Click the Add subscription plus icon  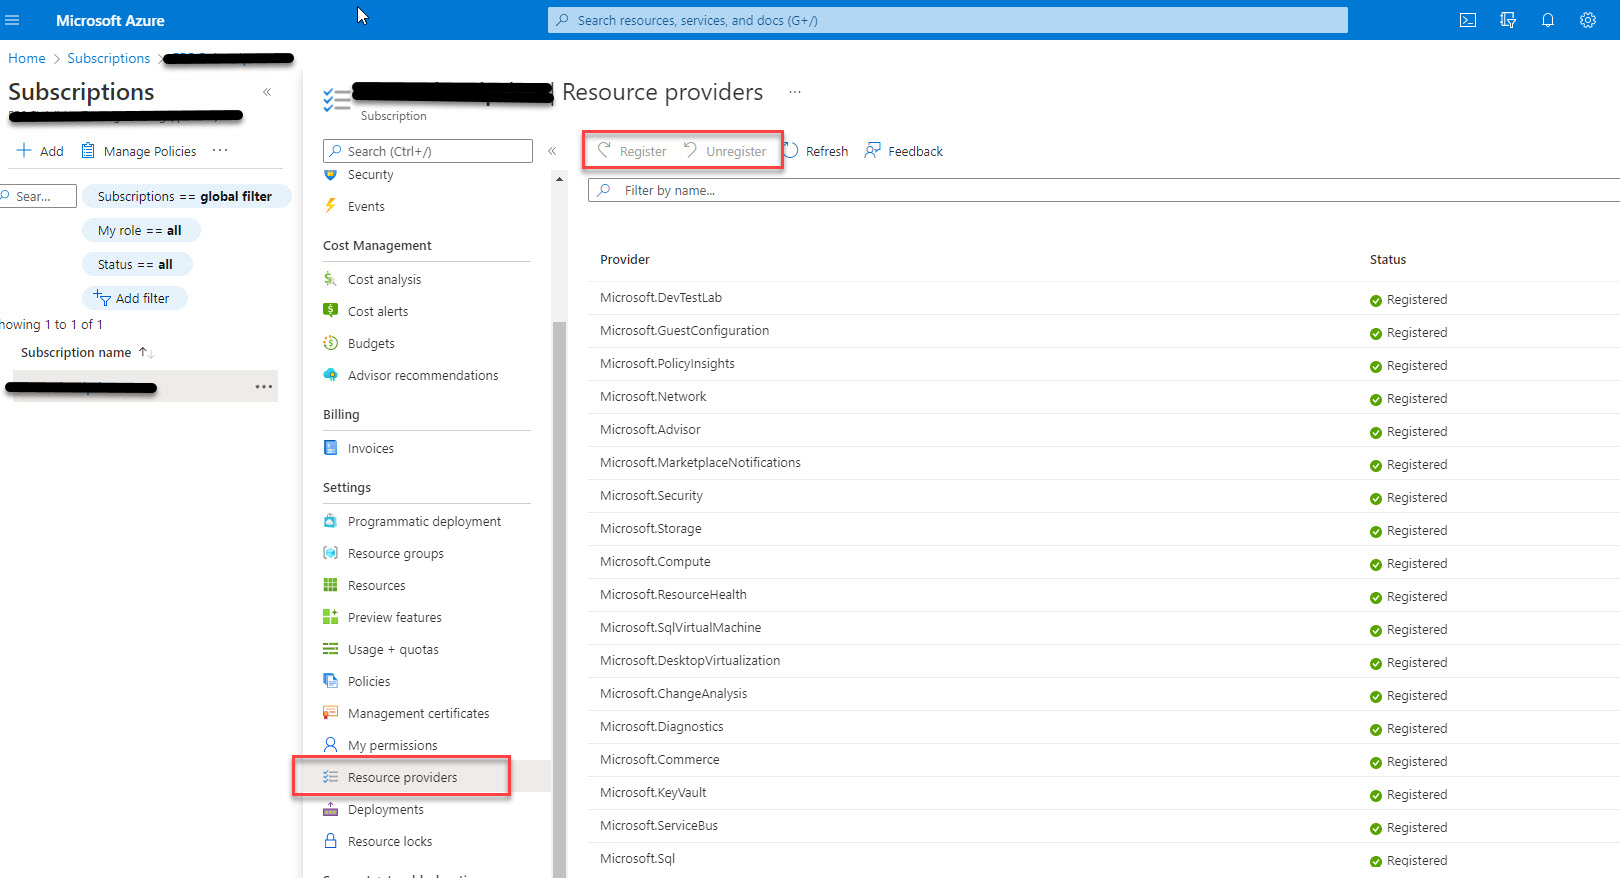[x=24, y=151]
